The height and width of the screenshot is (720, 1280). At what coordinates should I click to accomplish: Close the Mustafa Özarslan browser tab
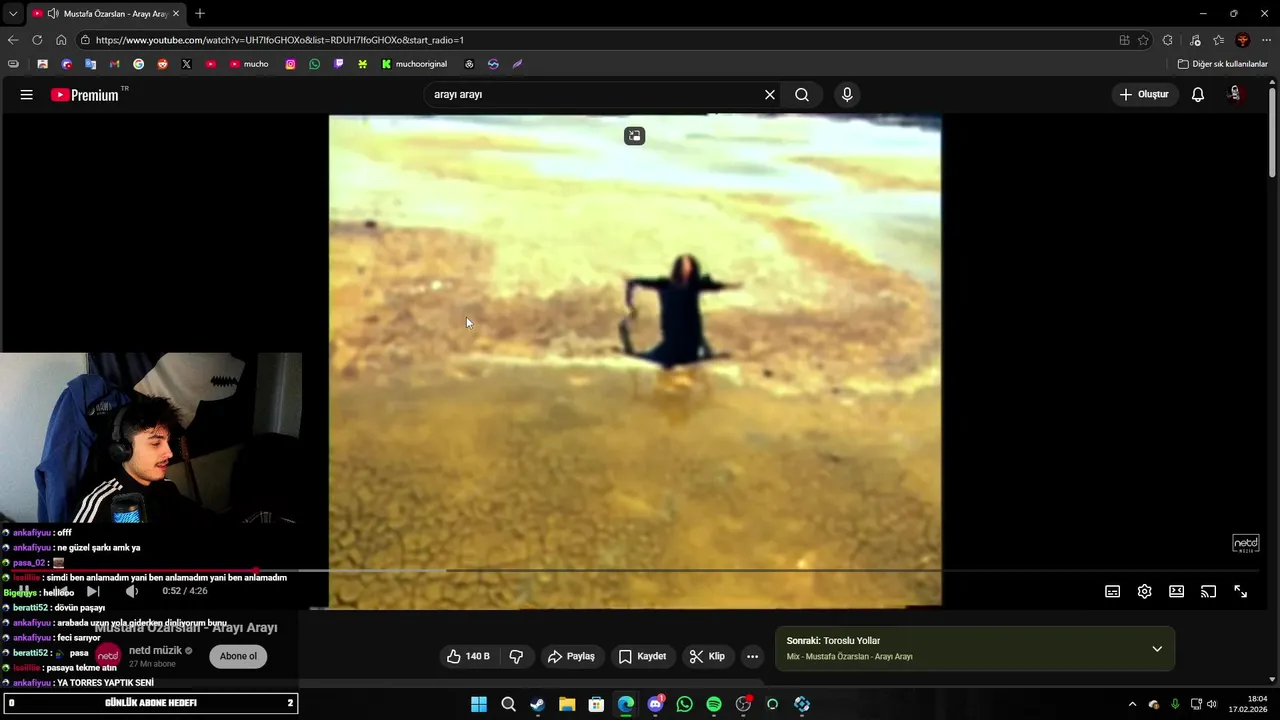[176, 14]
